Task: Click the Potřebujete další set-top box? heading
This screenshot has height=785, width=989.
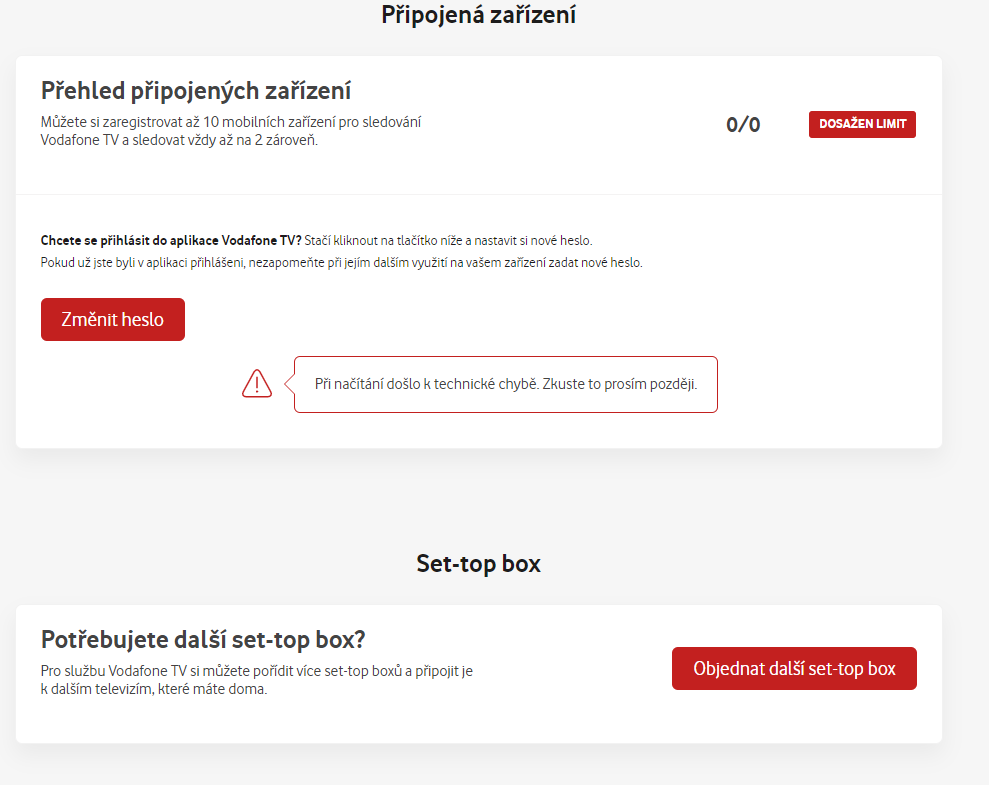Action: click(203, 639)
